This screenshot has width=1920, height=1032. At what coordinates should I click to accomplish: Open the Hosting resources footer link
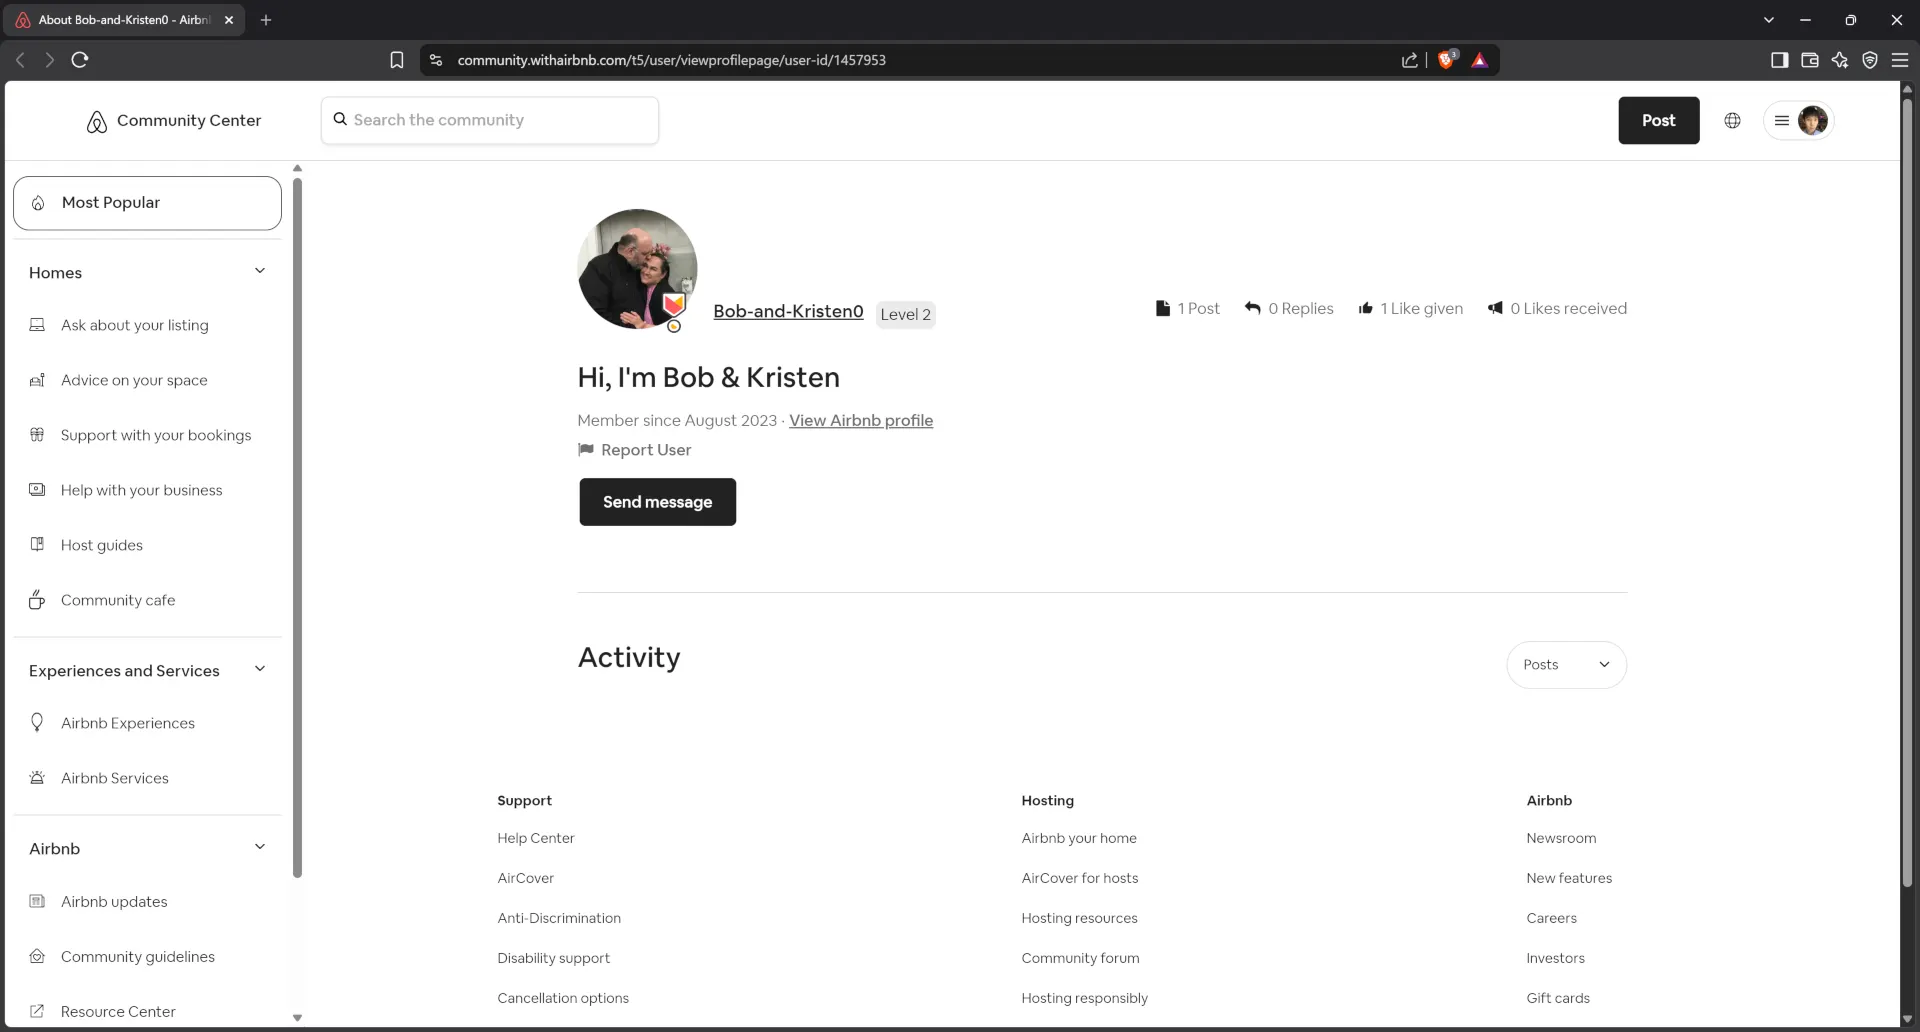1079,918
